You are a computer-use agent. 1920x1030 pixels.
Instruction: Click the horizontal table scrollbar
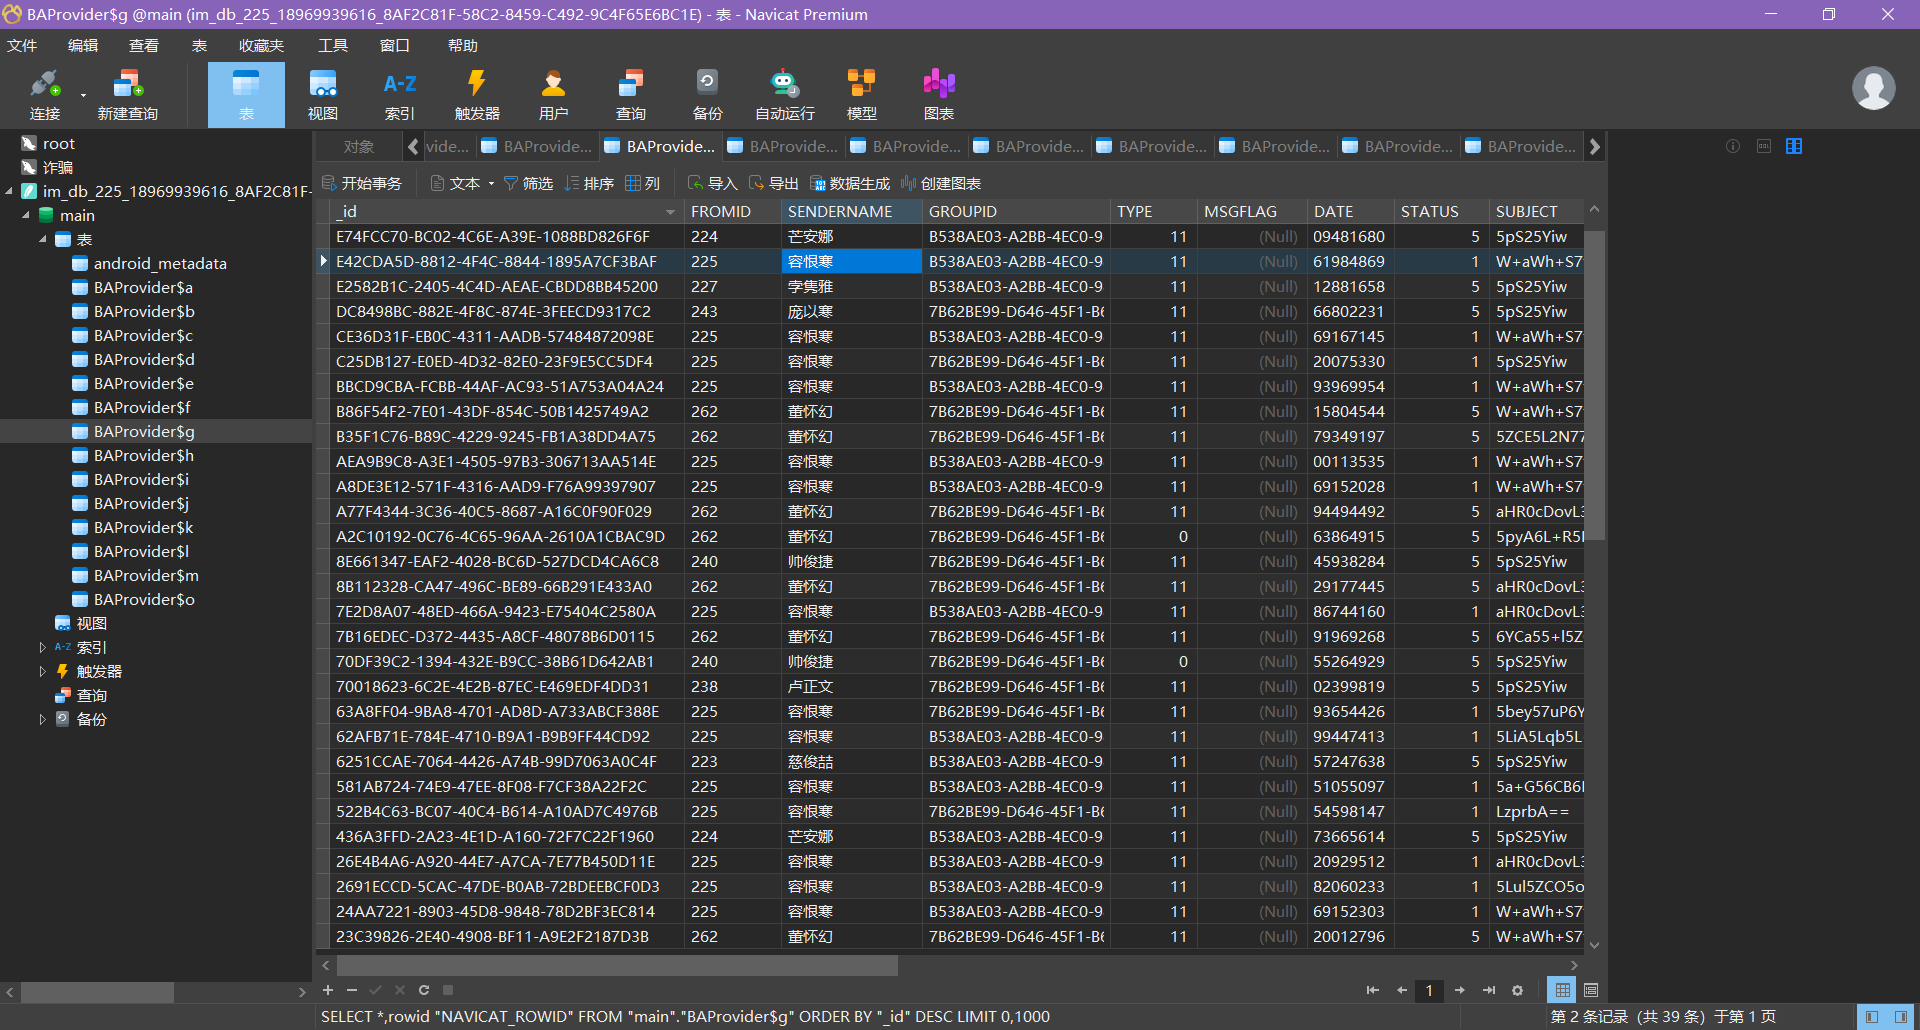pos(617,966)
